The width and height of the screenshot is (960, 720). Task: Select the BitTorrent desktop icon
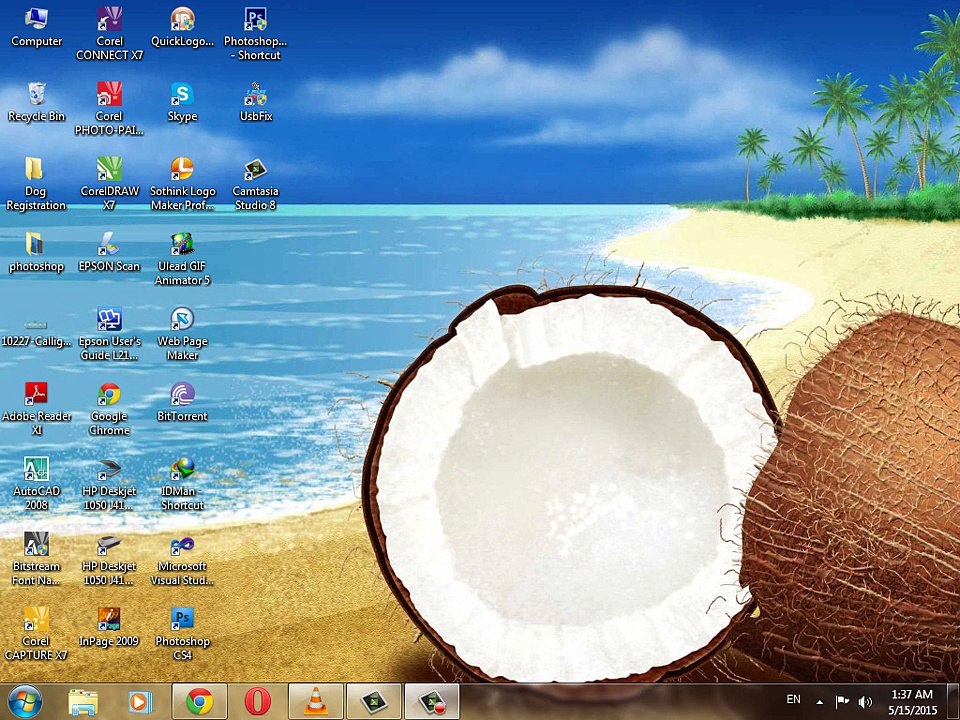(182, 395)
